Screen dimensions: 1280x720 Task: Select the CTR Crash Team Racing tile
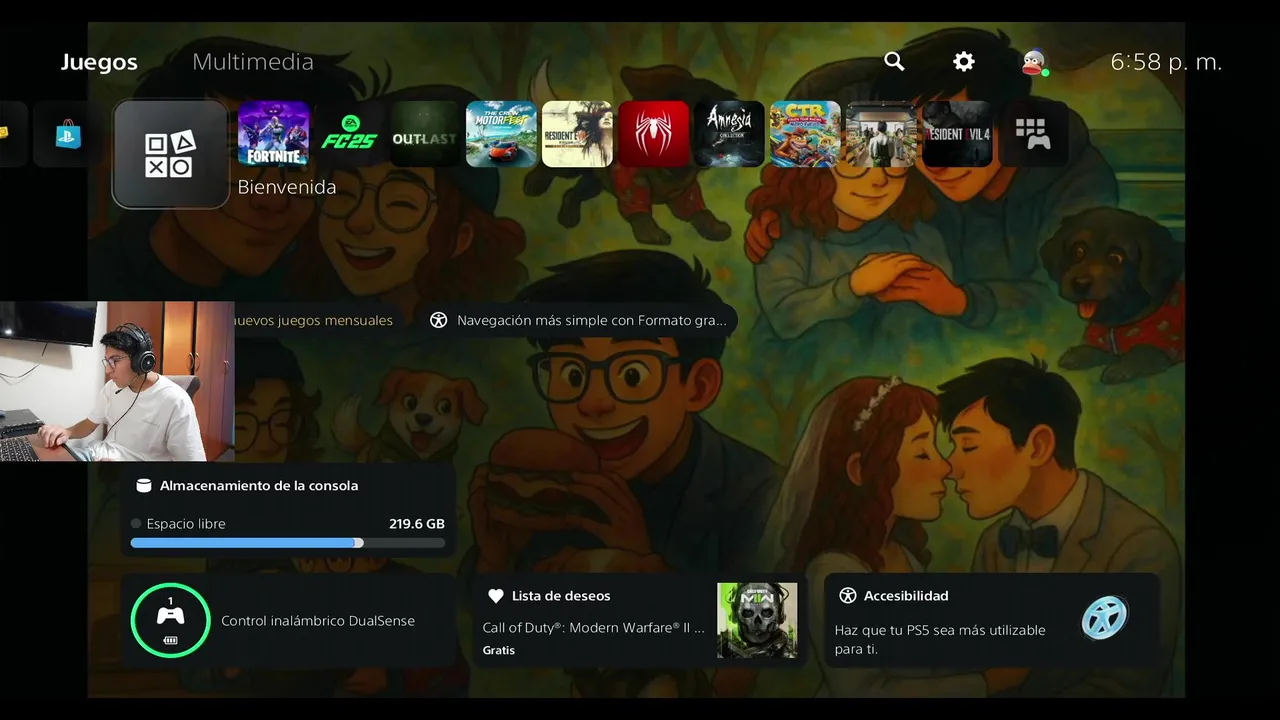pyautogui.click(x=805, y=134)
